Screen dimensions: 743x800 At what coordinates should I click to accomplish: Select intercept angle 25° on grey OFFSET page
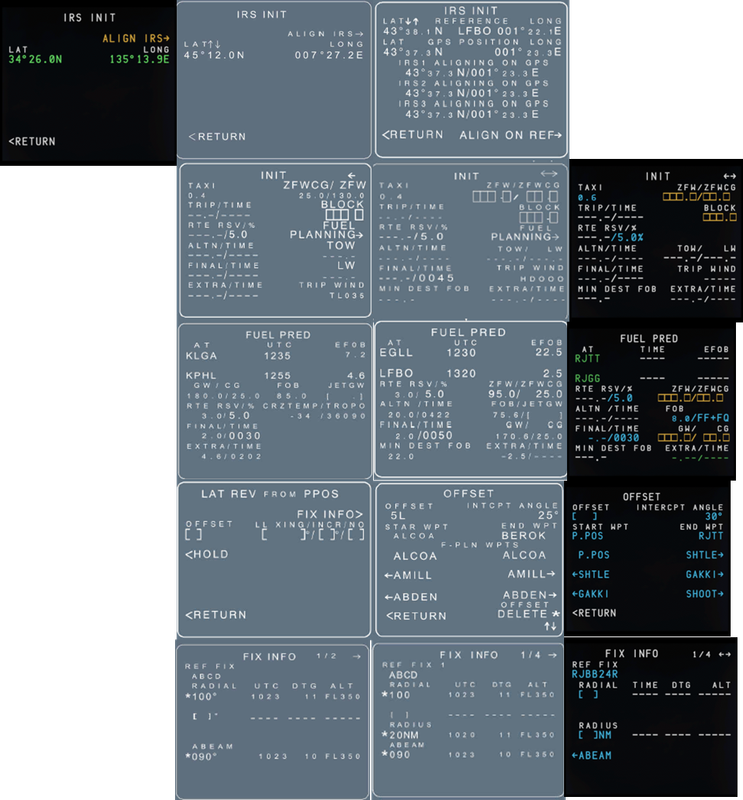coord(548,515)
